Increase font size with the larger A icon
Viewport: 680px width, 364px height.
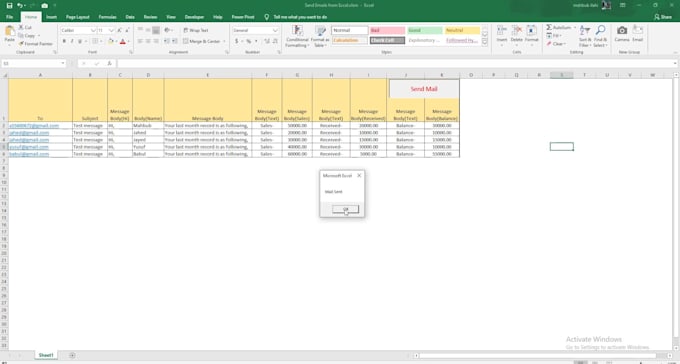click(120, 30)
